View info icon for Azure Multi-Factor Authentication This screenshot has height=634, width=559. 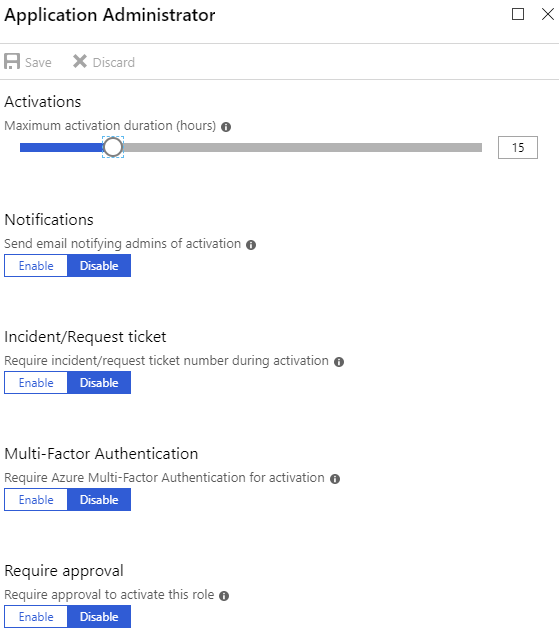[x=335, y=479]
